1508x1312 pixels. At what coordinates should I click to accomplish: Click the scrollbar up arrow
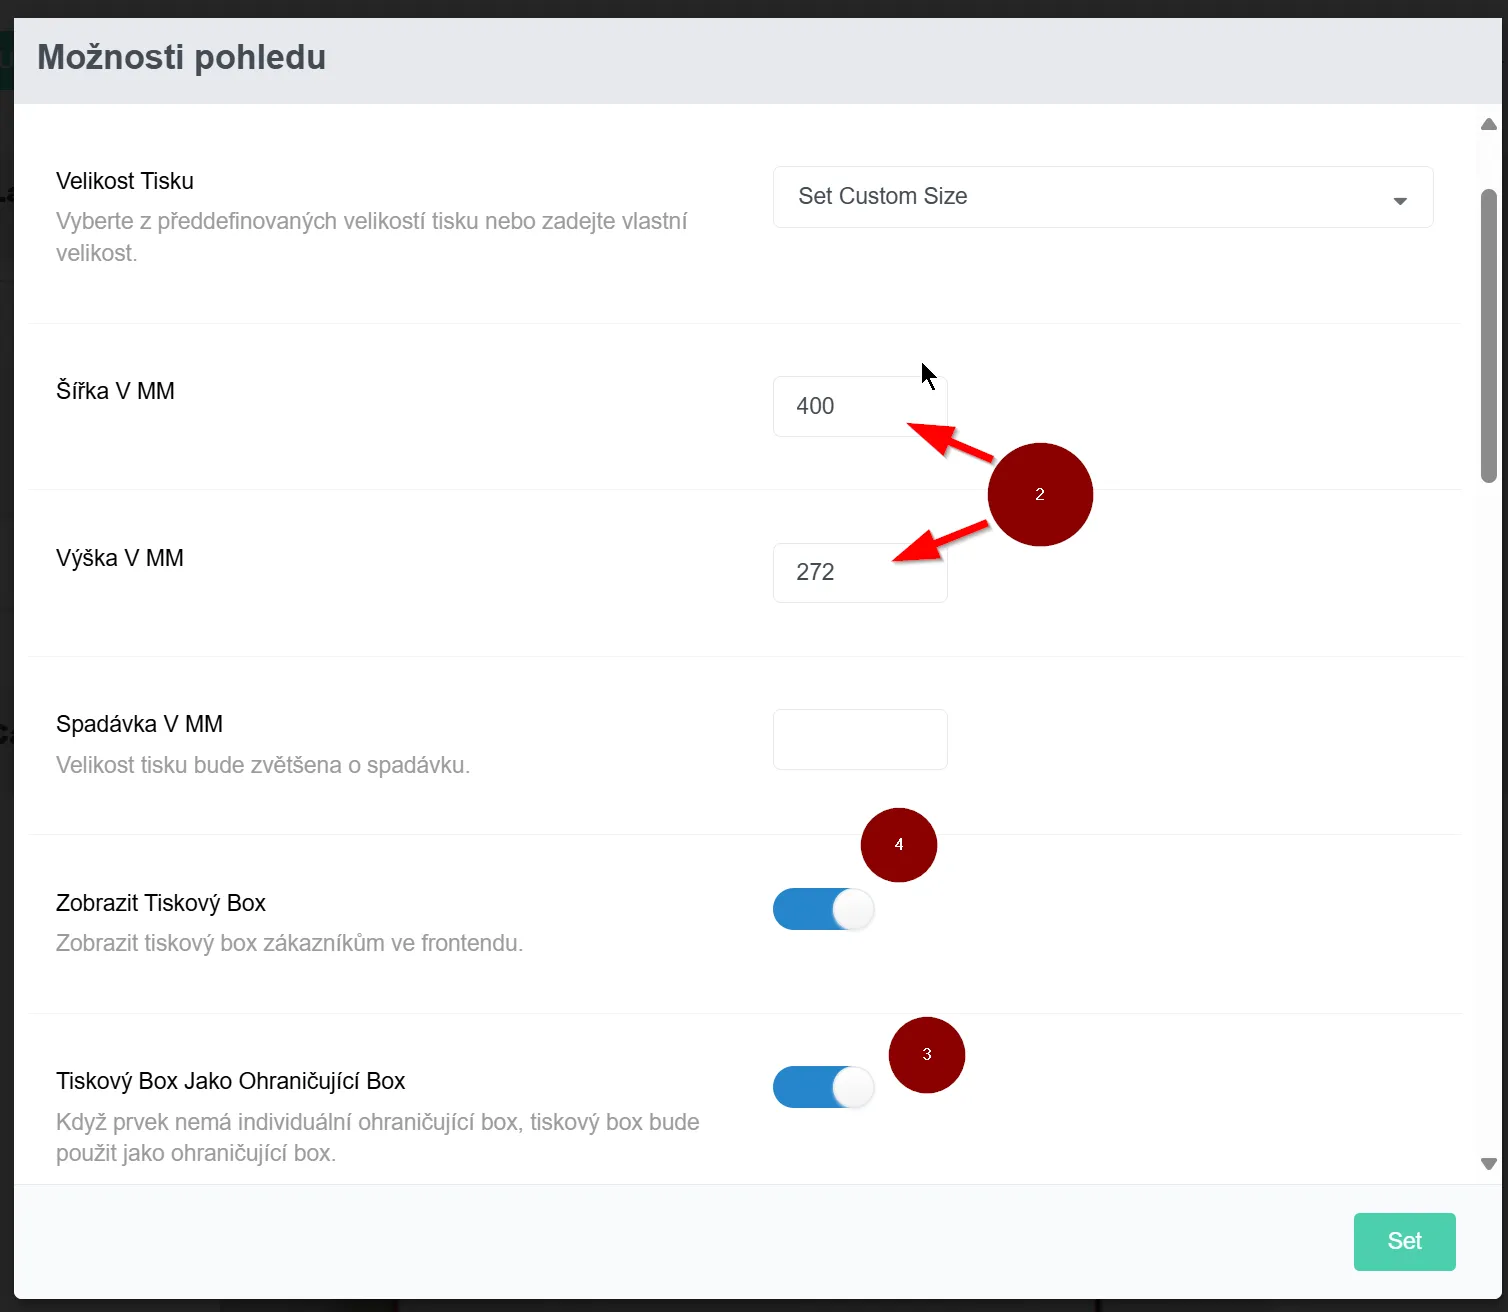click(1489, 124)
